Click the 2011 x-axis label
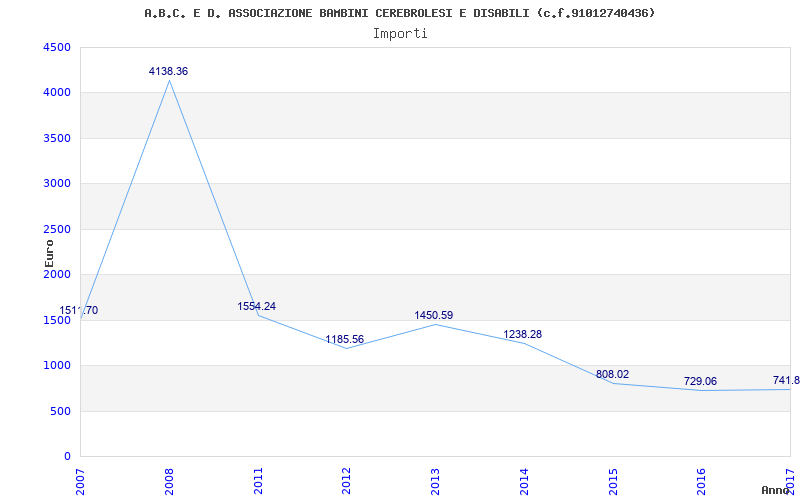800x500 pixels. tap(258, 481)
